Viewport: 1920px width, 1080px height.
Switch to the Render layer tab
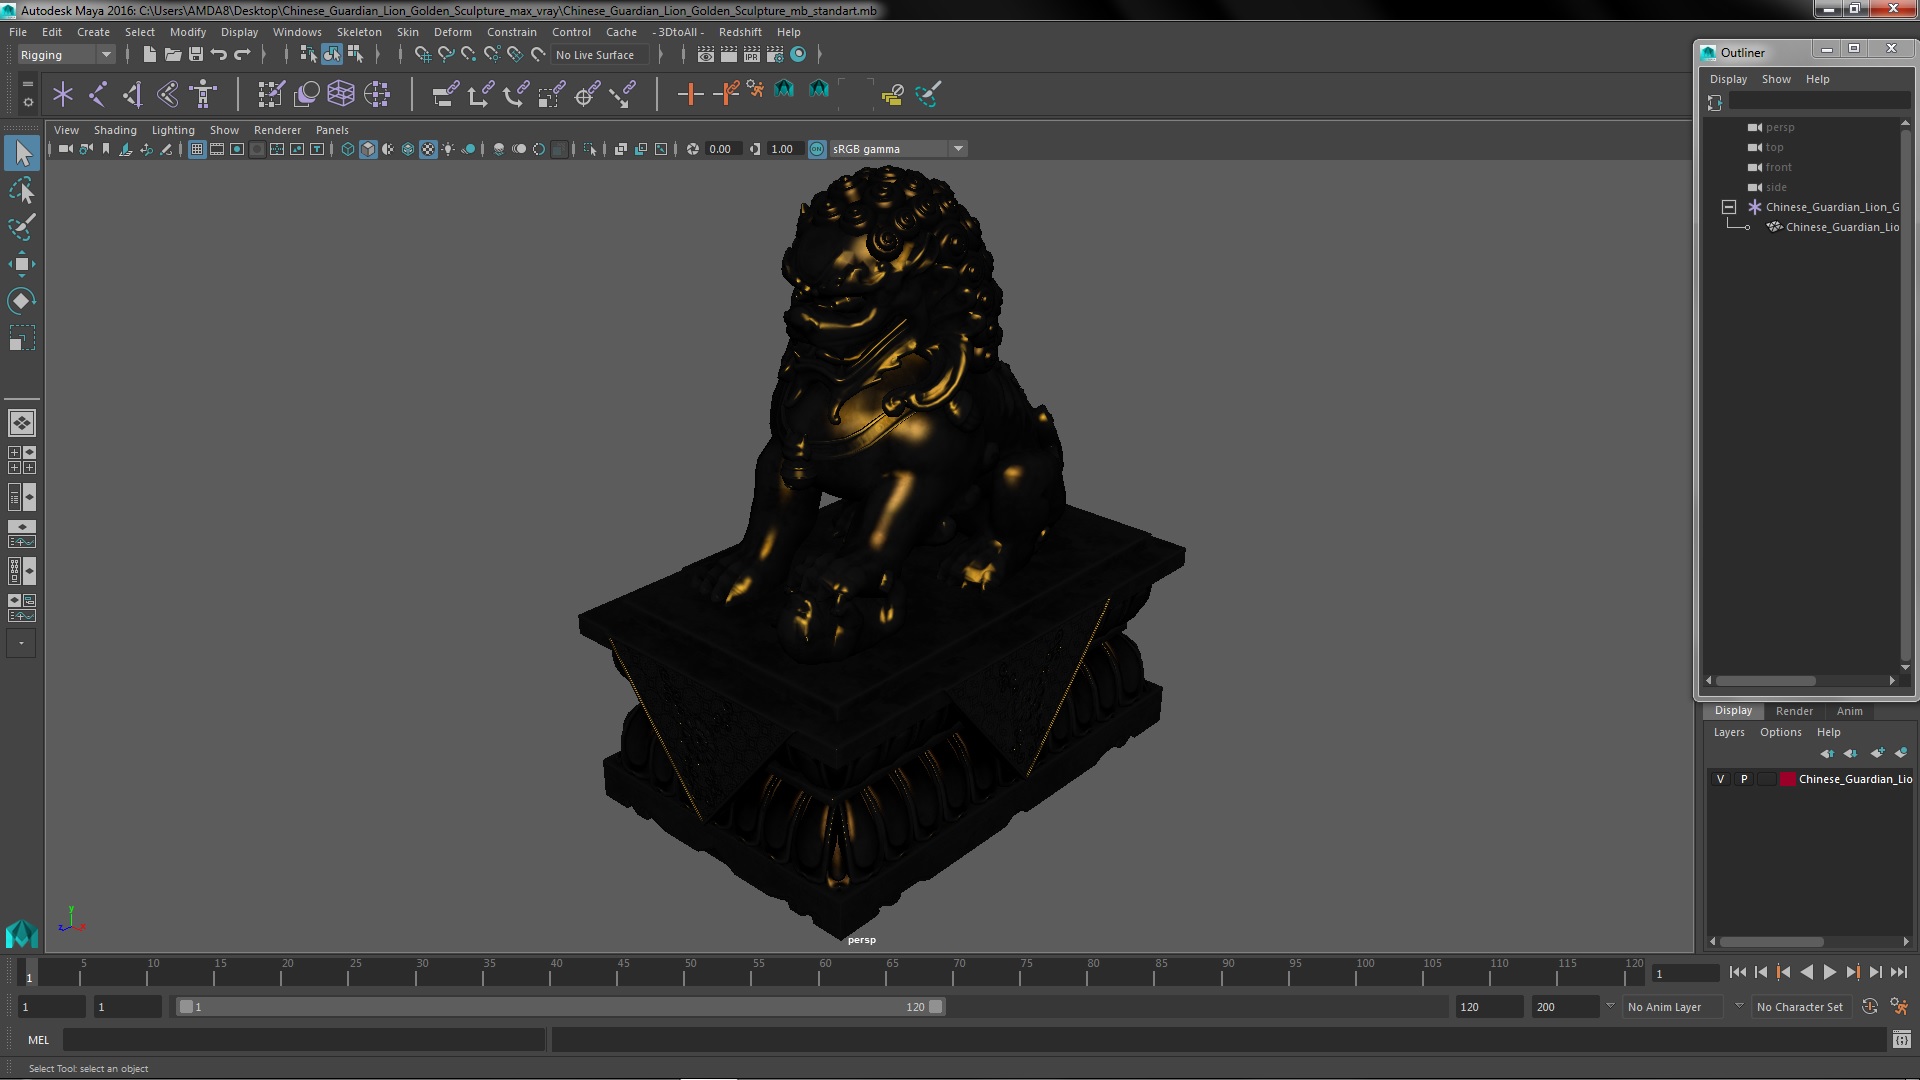(x=1793, y=711)
